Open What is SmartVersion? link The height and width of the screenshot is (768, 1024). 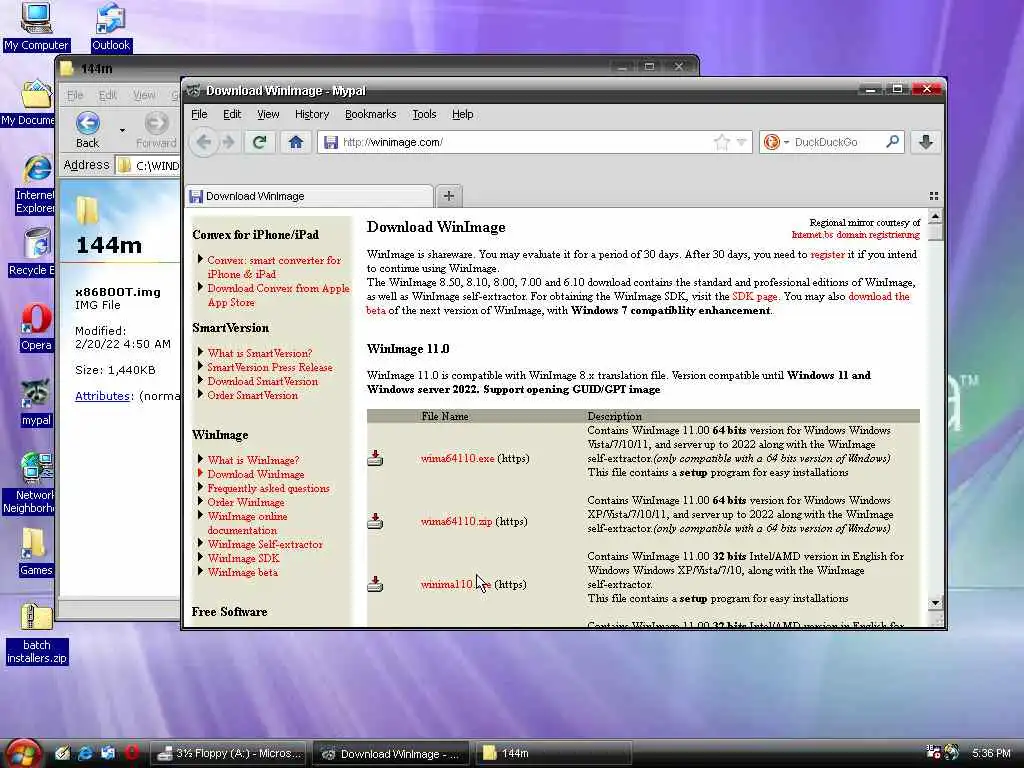pyautogui.click(x=259, y=353)
